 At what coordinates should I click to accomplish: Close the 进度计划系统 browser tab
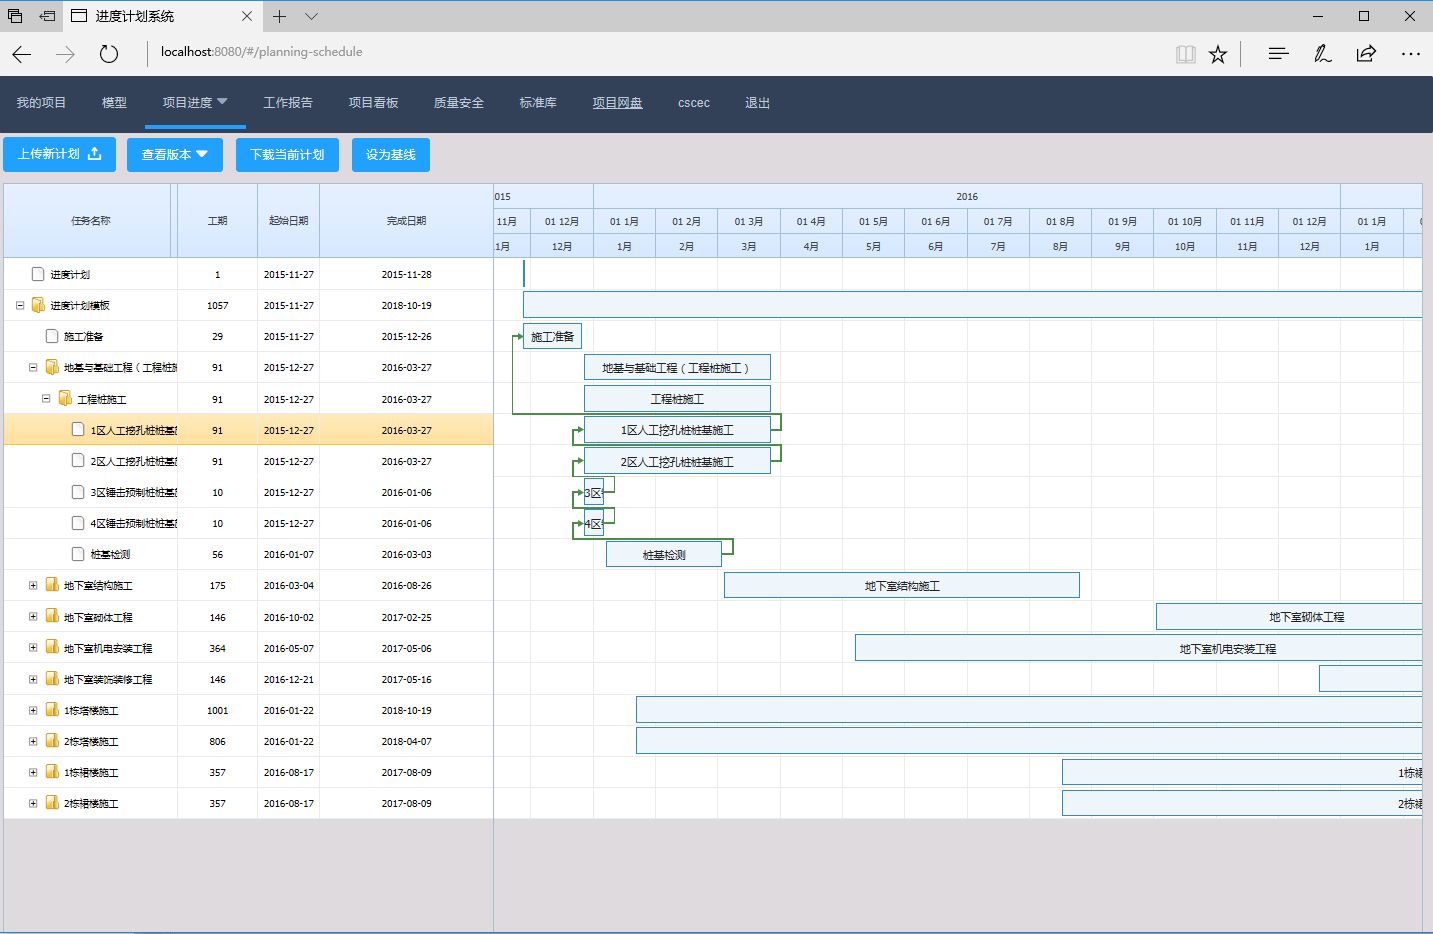(247, 16)
